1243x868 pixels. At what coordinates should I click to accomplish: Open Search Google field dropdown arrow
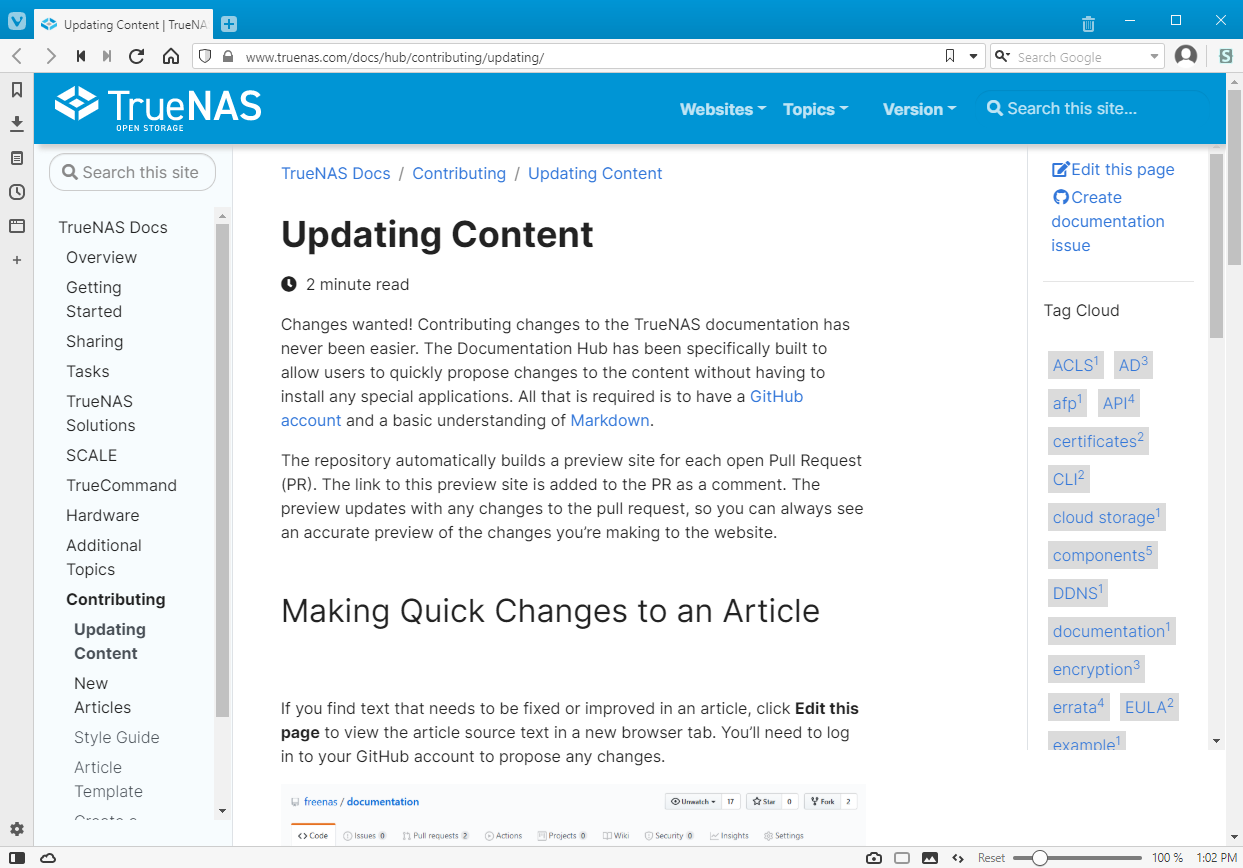click(x=1155, y=57)
